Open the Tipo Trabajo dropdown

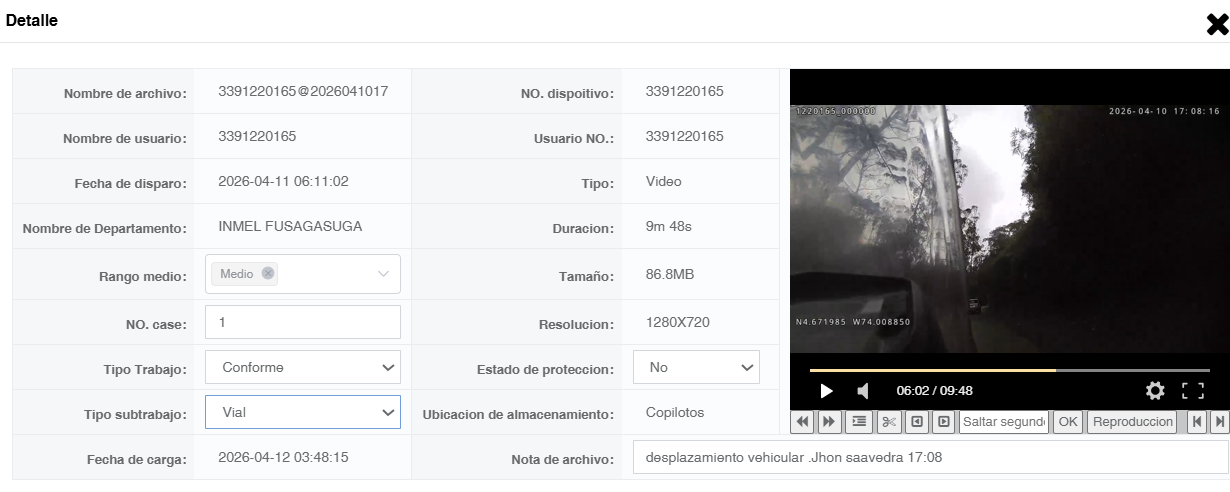coord(303,367)
